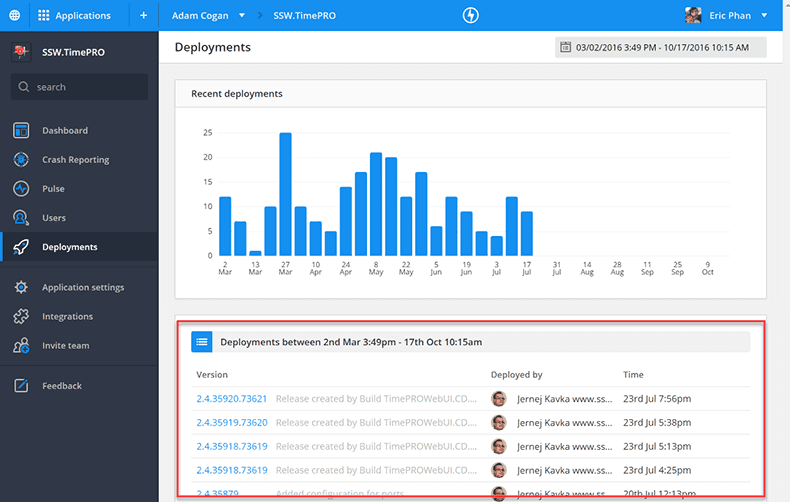The height and width of the screenshot is (502, 790).
Task: Open the date range picker
Action: [x=660, y=47]
